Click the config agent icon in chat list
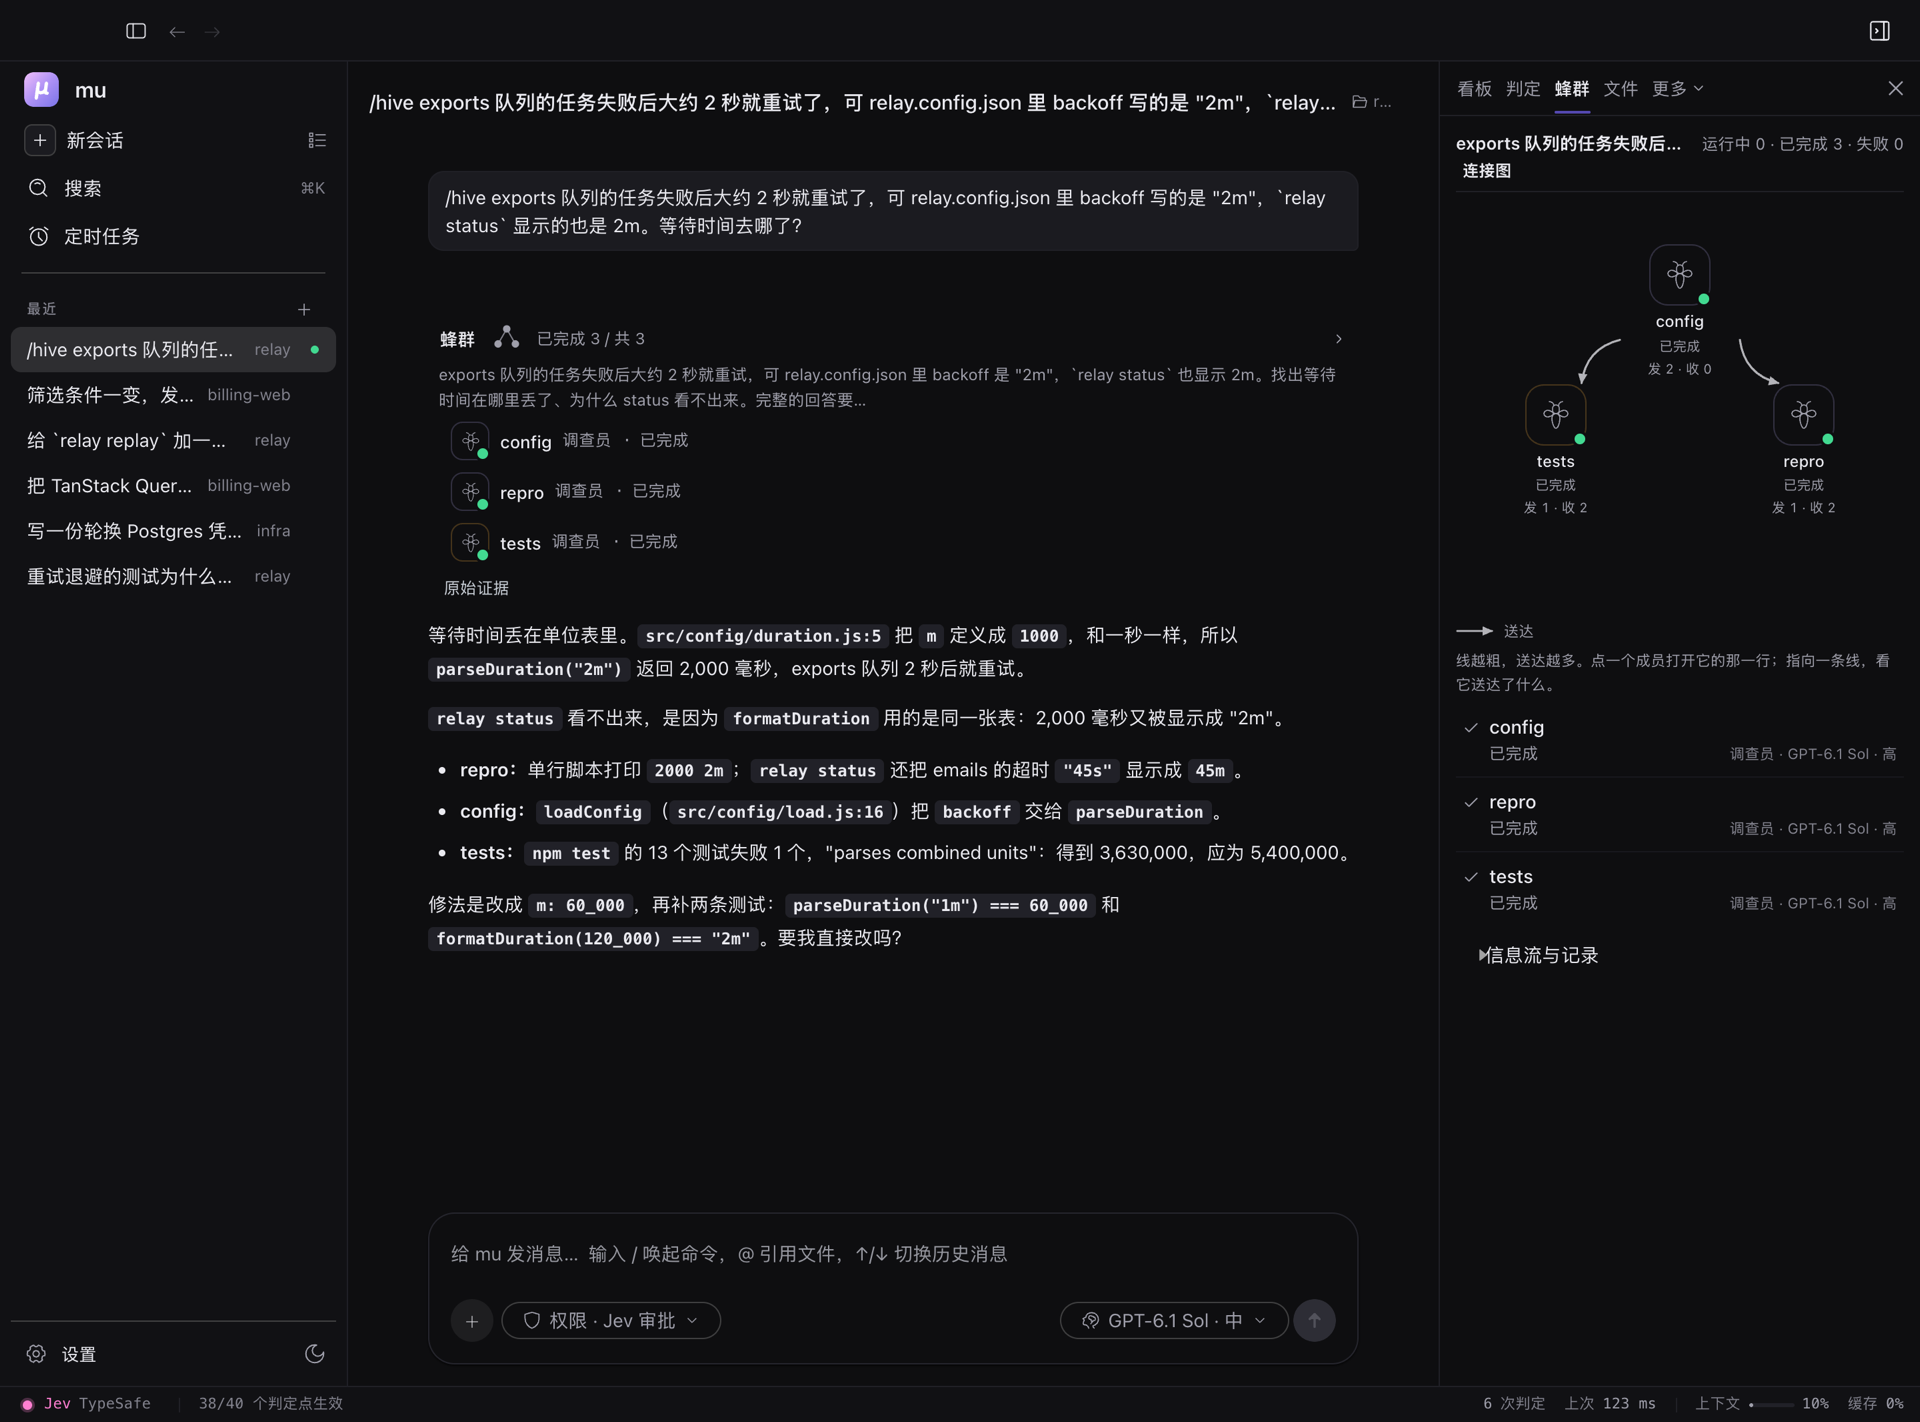Screen dimensions: 1920x1422 click(470, 441)
